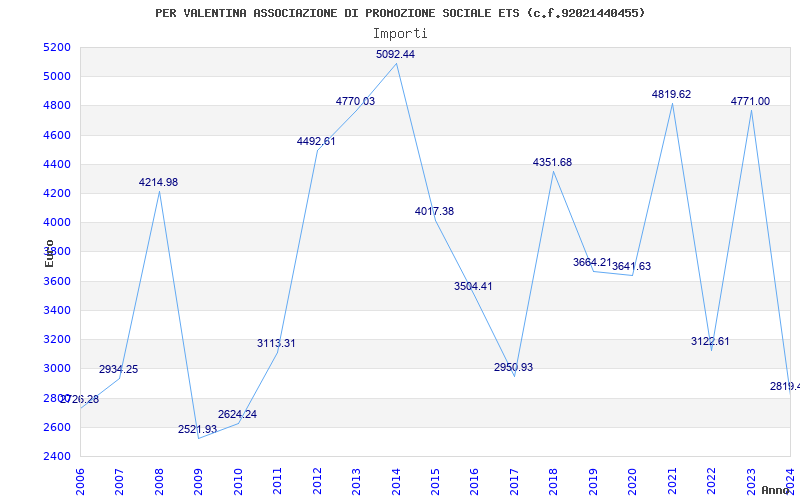
Task: Click the 2022 x-axis year label
Action: click(x=711, y=482)
